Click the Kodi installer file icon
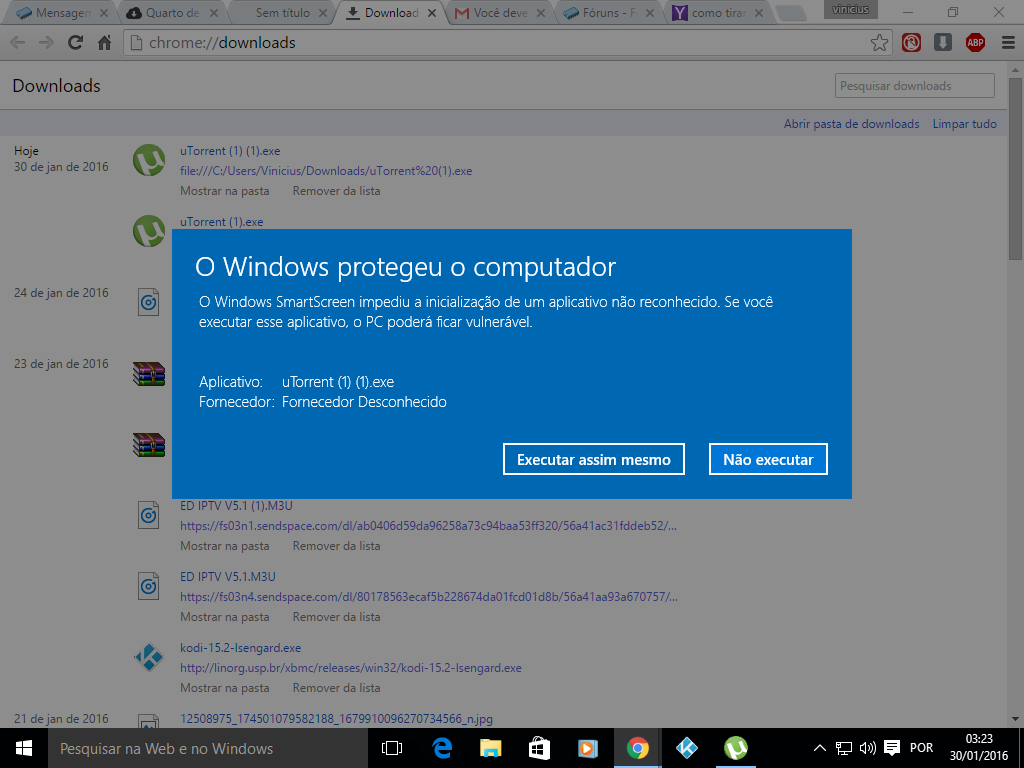Viewport: 1024px width, 768px height. [x=149, y=658]
